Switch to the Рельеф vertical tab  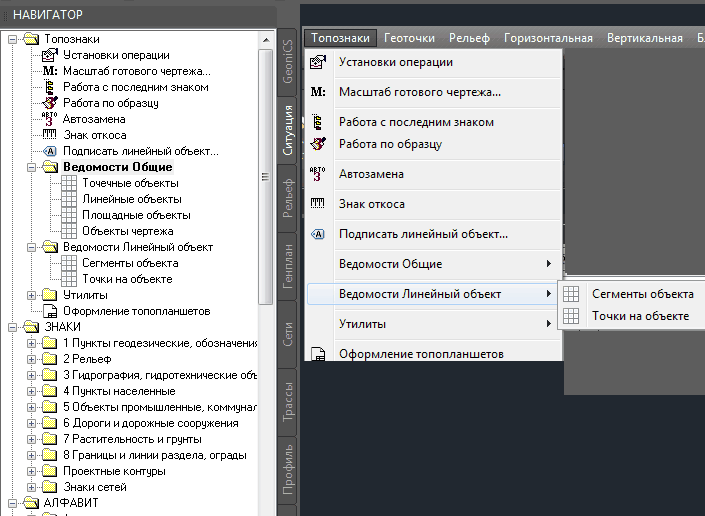tap(288, 198)
